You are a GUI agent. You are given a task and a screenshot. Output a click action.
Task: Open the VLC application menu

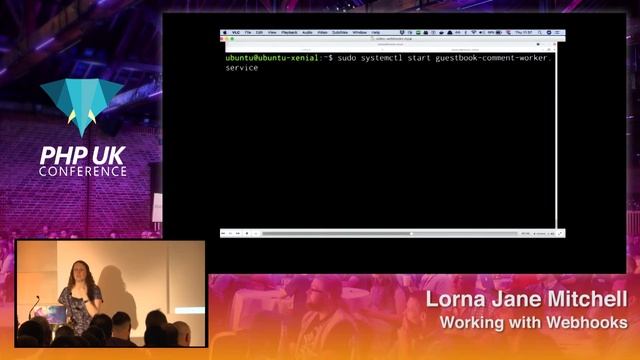pyautogui.click(x=236, y=32)
